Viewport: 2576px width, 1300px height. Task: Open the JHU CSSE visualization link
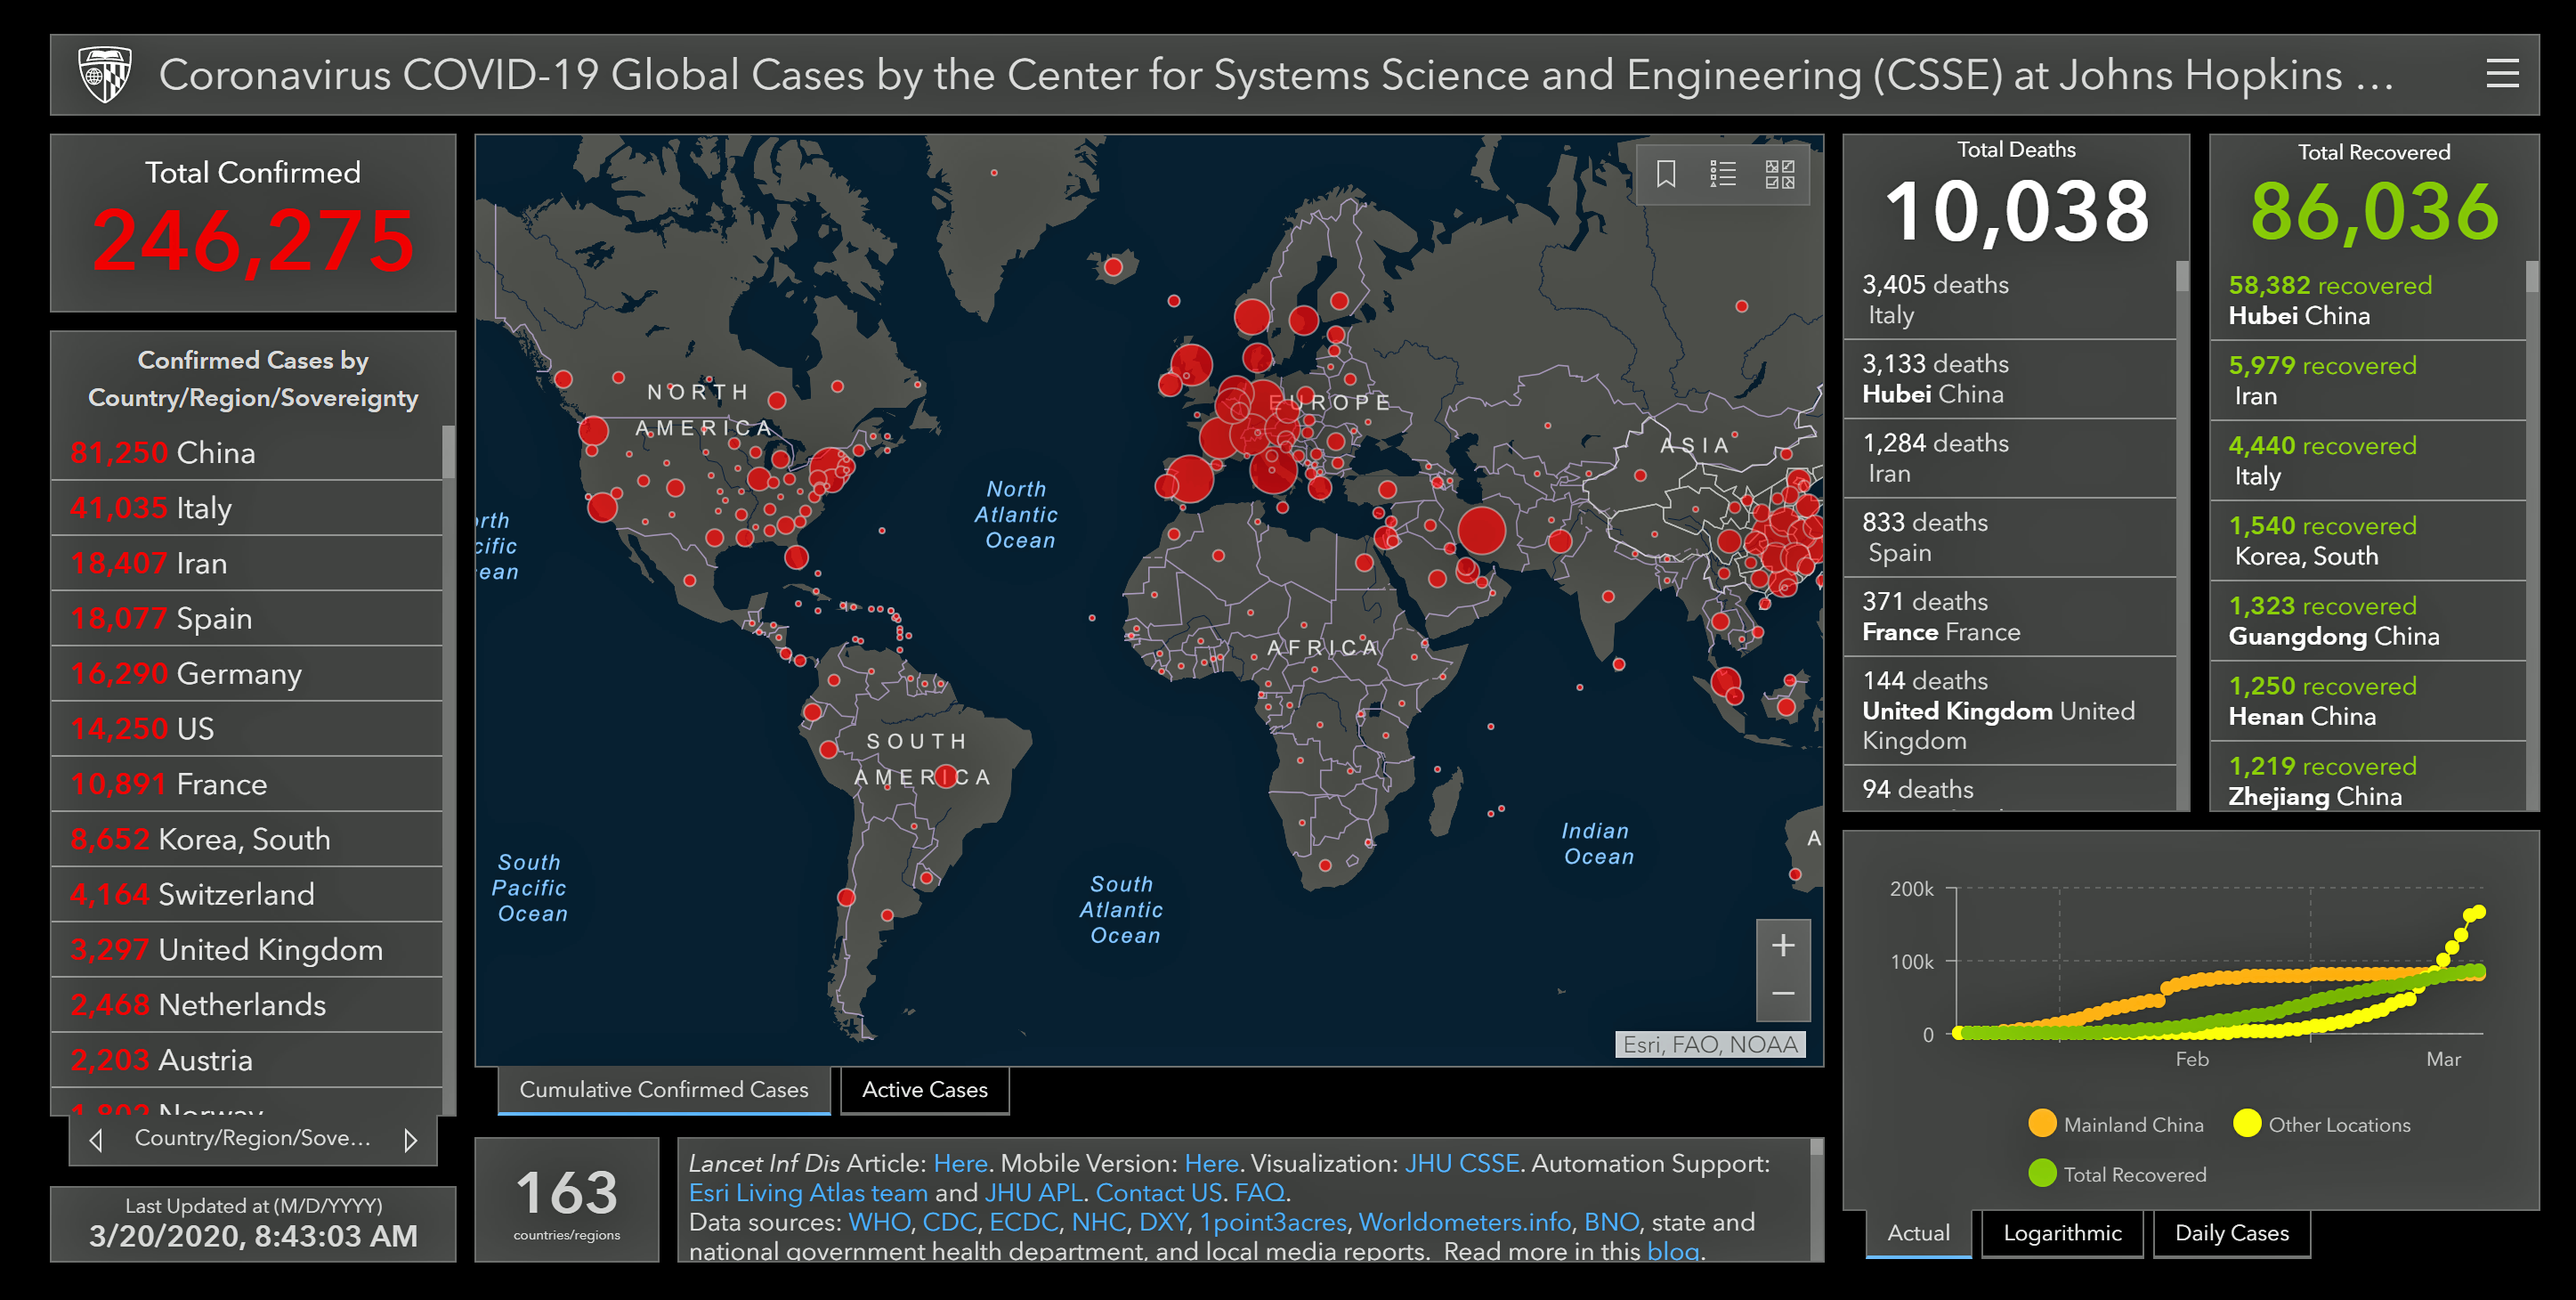tap(1461, 1163)
